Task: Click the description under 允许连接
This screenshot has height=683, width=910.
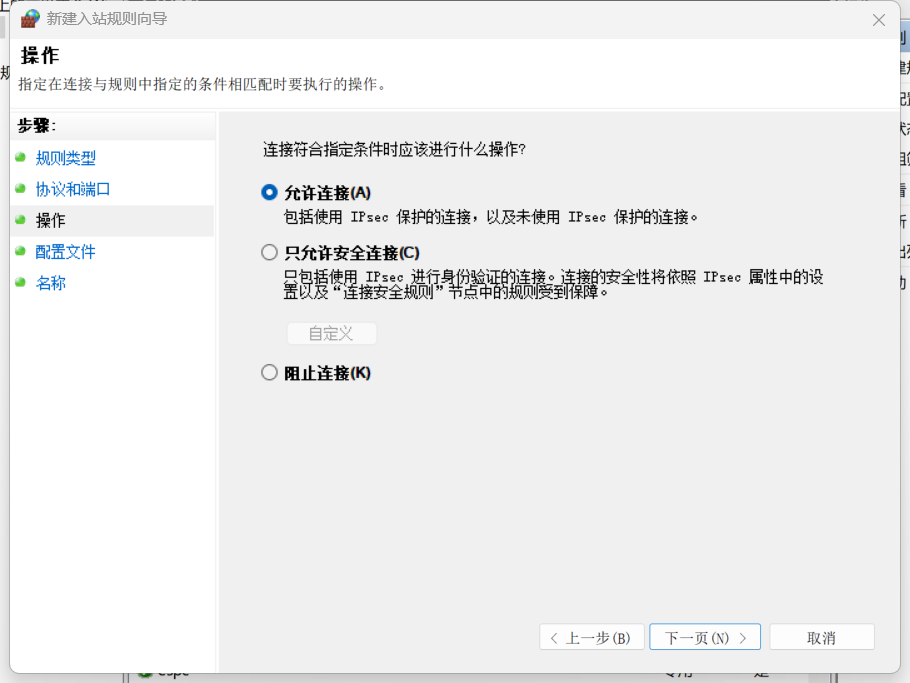Action: [x=490, y=217]
